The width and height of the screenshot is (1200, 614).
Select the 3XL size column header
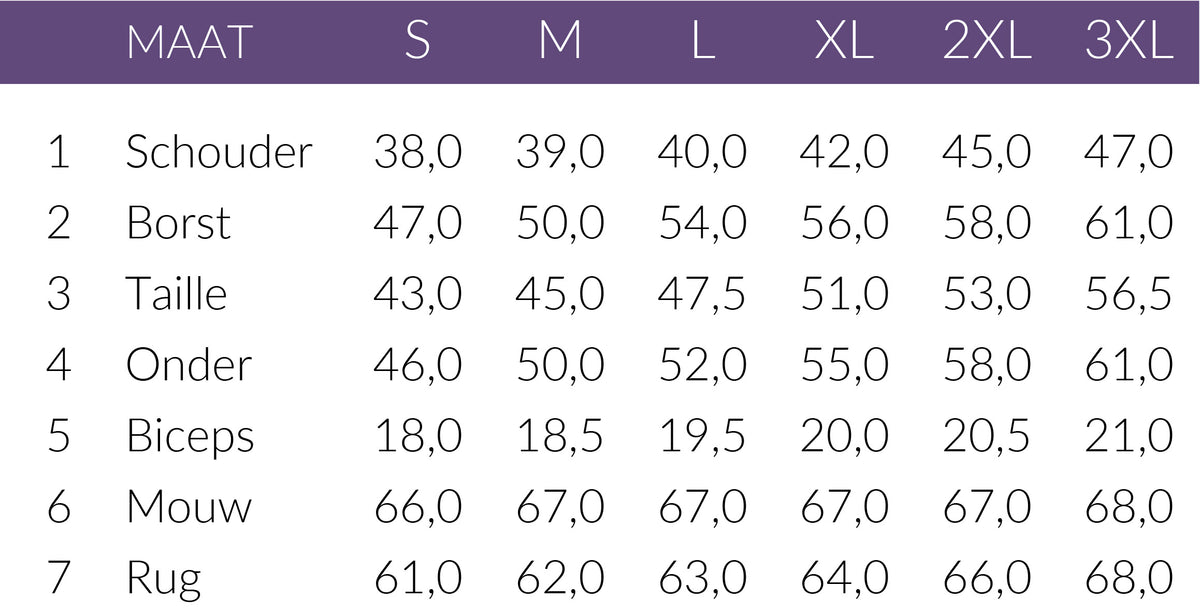[1128, 43]
